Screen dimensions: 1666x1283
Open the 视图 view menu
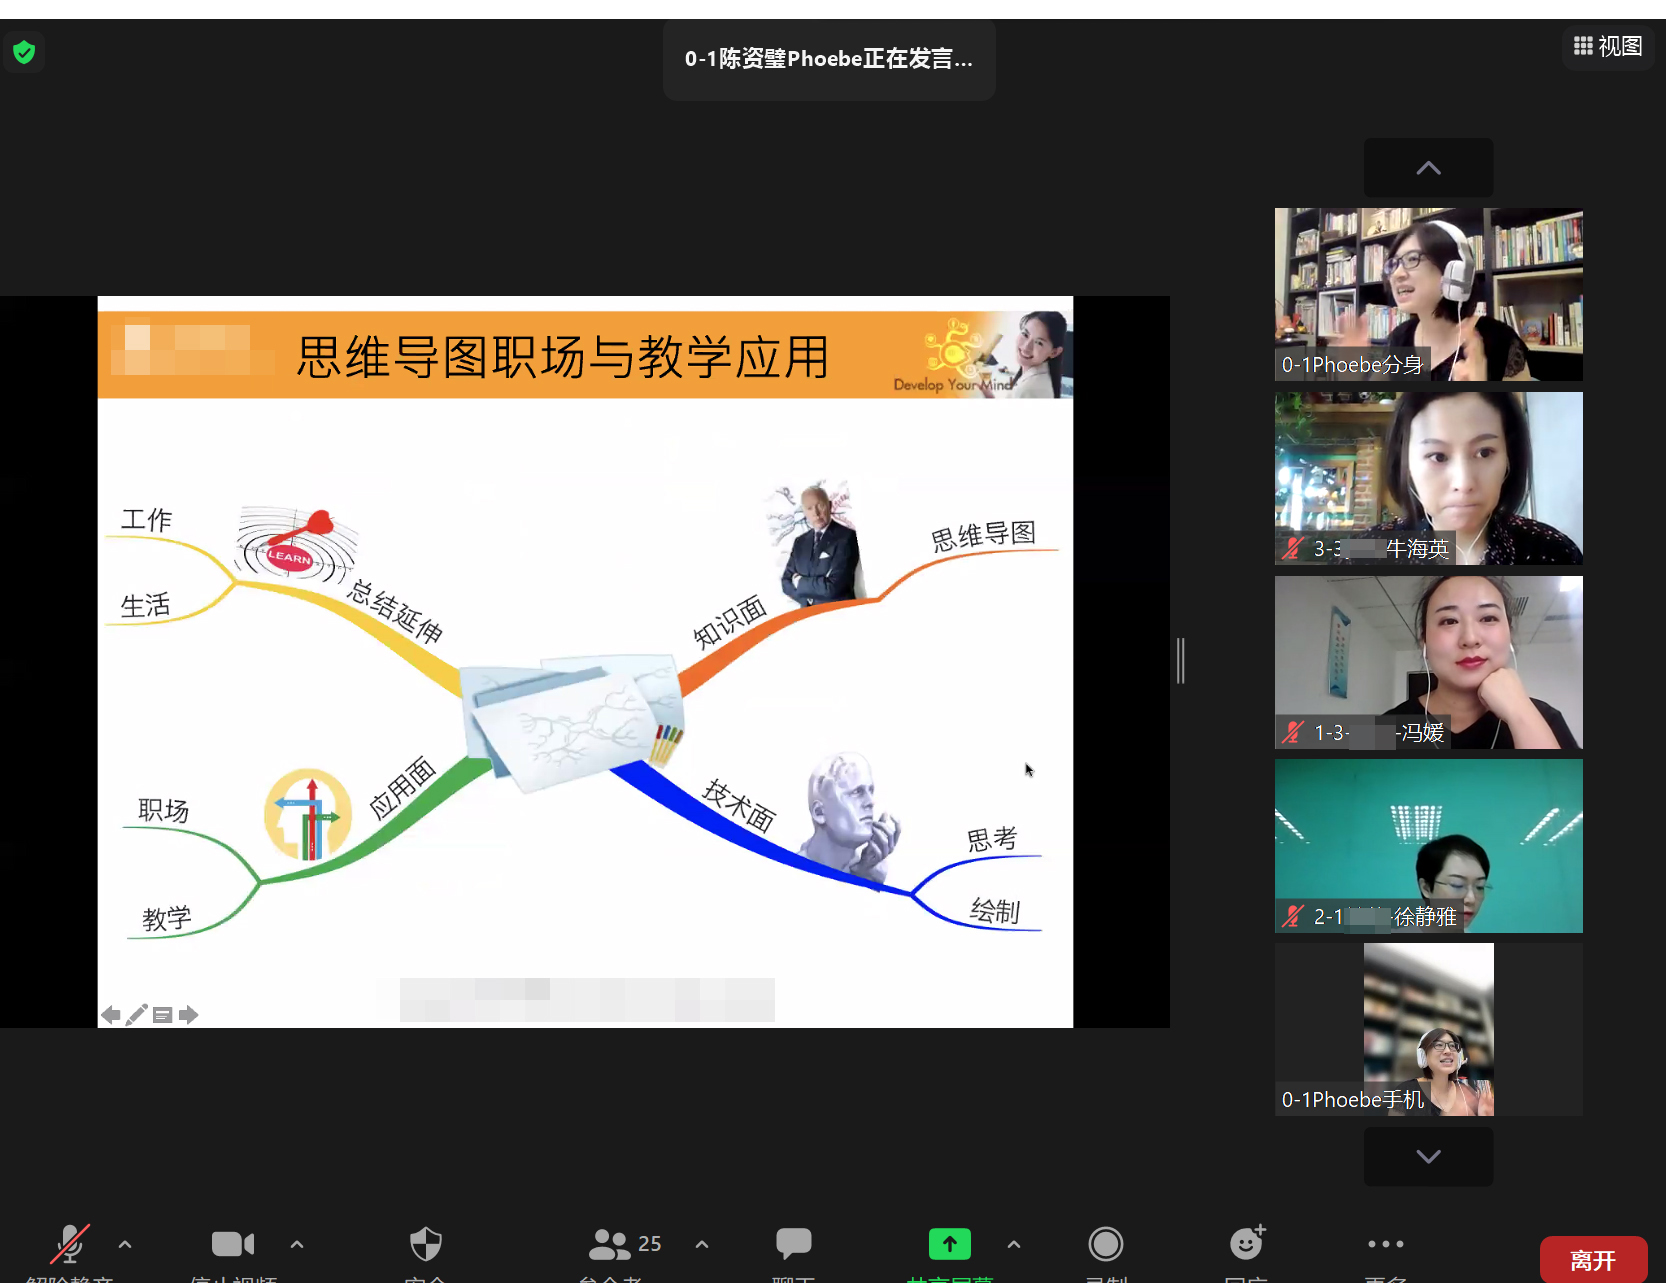tap(1608, 46)
